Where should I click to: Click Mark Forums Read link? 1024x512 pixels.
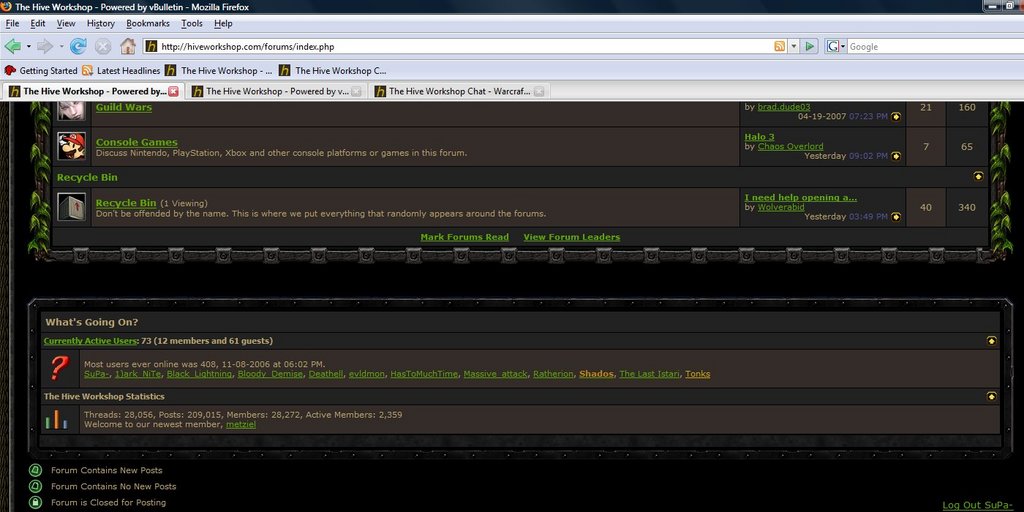[x=464, y=237]
